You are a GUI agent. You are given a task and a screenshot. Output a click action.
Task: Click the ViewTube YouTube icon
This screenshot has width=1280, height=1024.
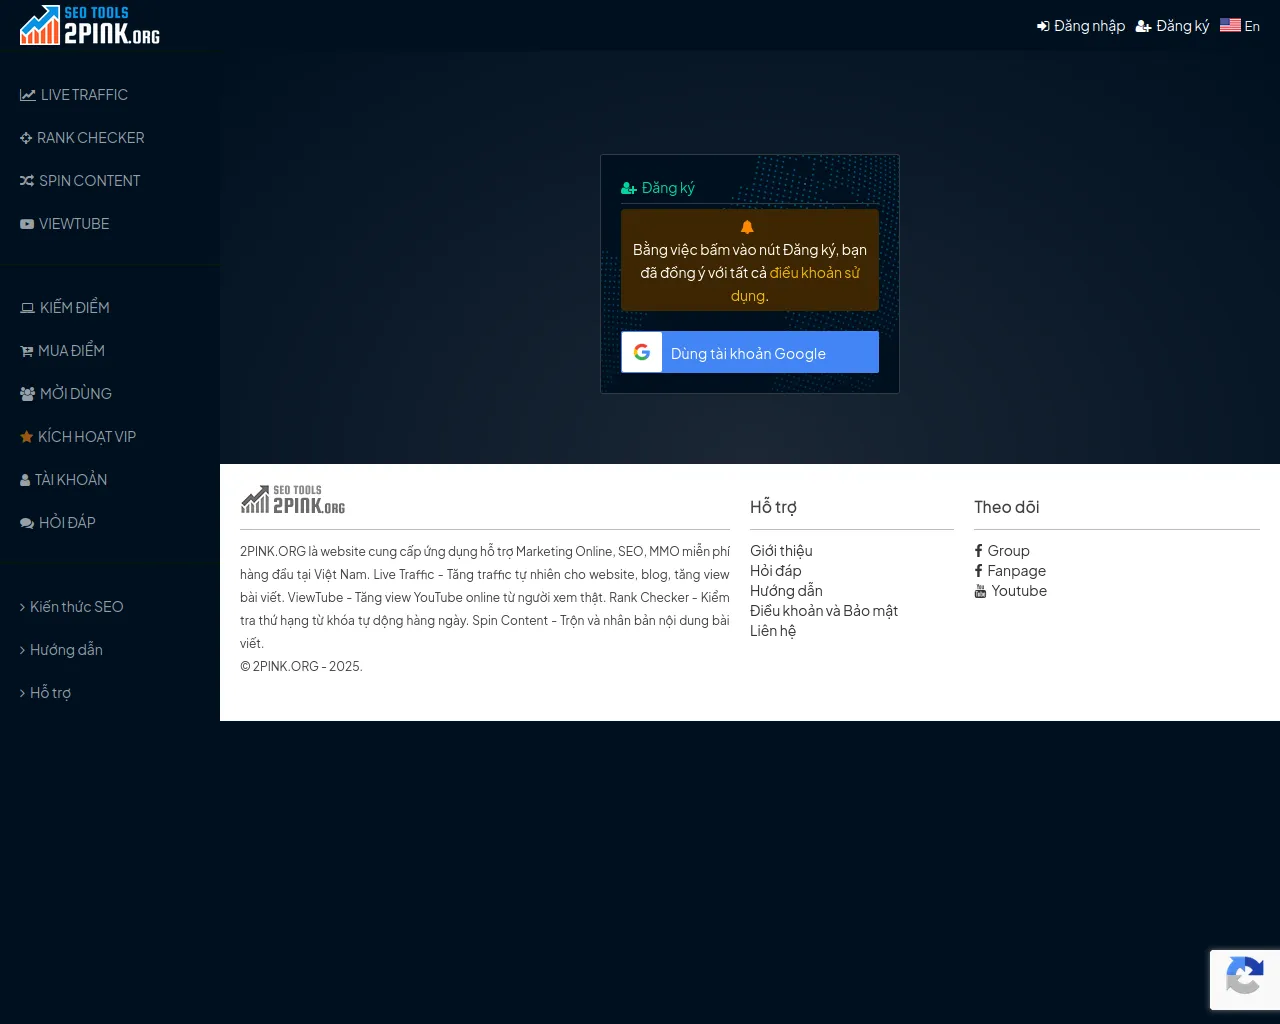coord(27,224)
